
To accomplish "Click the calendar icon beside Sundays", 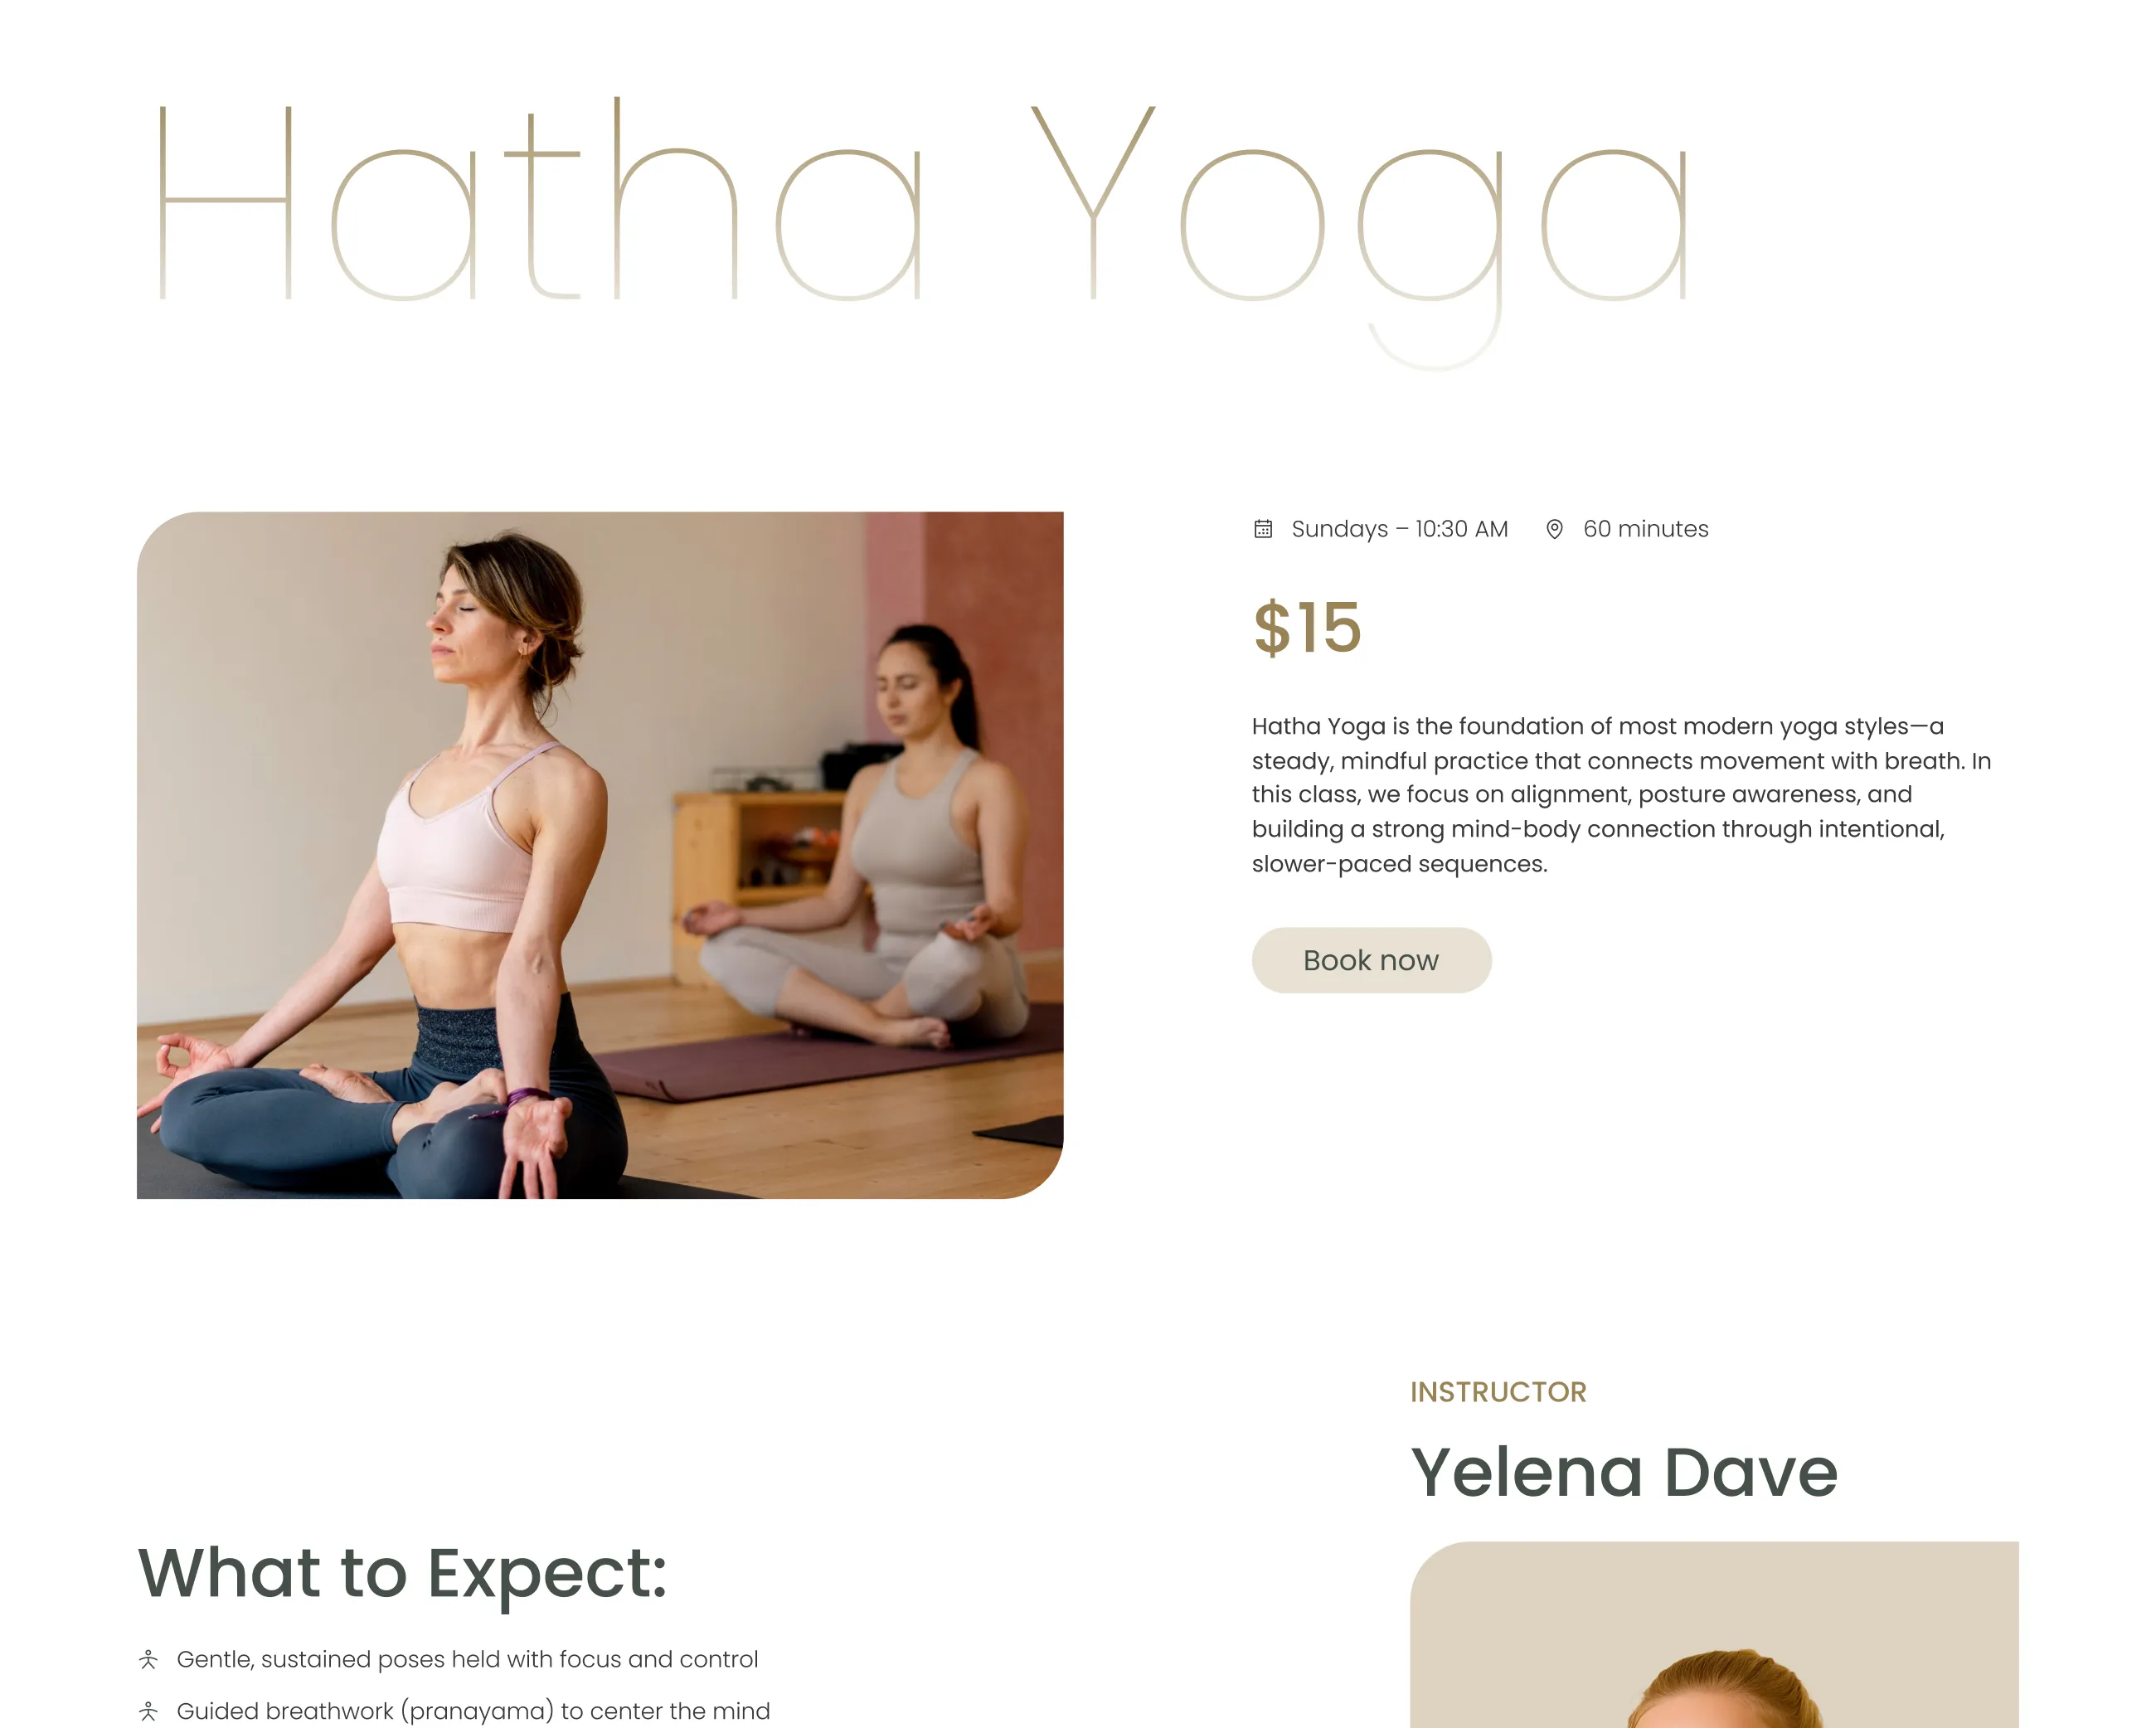I will pos(1263,529).
